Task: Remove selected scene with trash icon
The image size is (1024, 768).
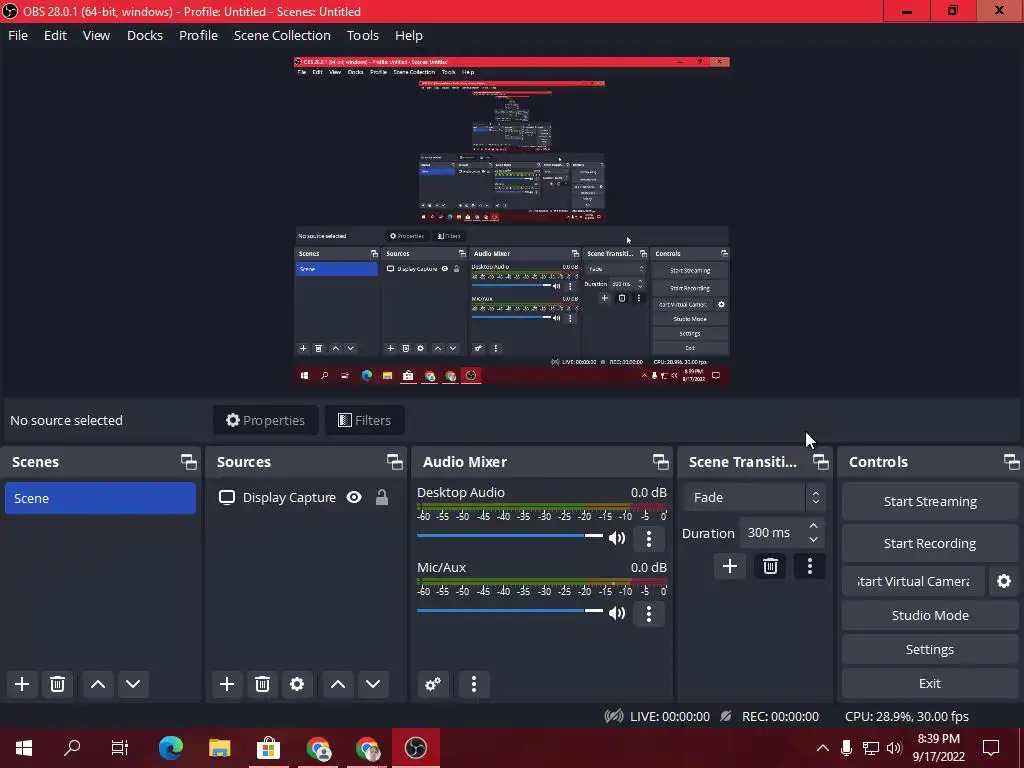Action: (57, 684)
